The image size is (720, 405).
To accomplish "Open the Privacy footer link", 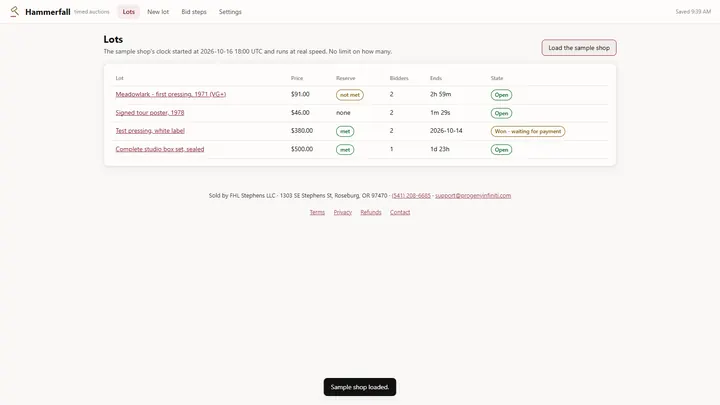I will 343,212.
